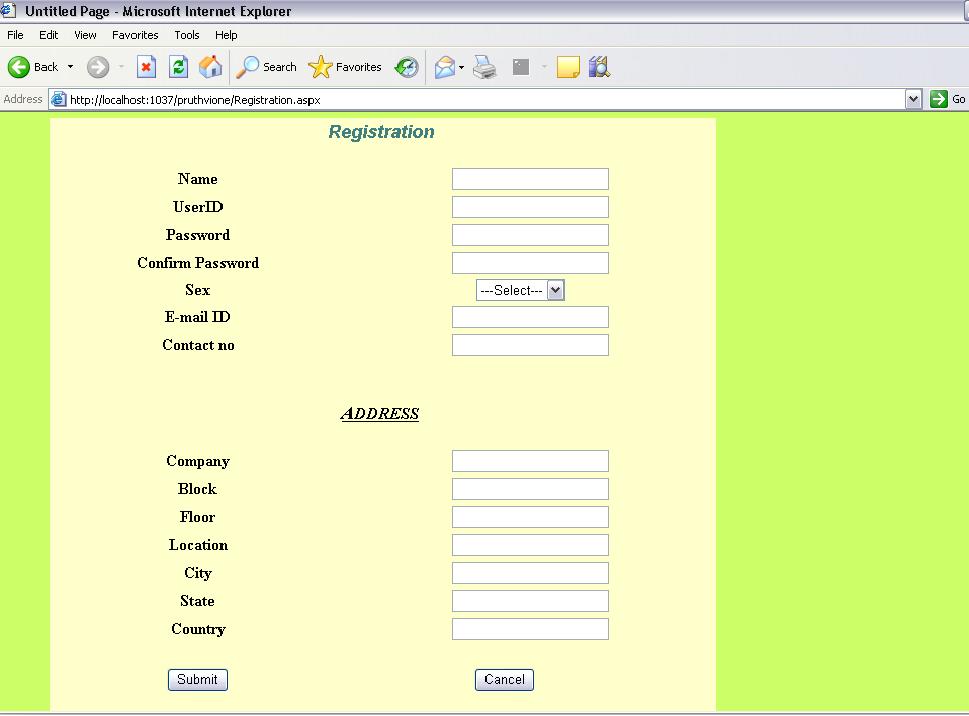Refresh the page using the toolbar icon
This screenshot has height=716, width=969.
pyautogui.click(x=179, y=67)
